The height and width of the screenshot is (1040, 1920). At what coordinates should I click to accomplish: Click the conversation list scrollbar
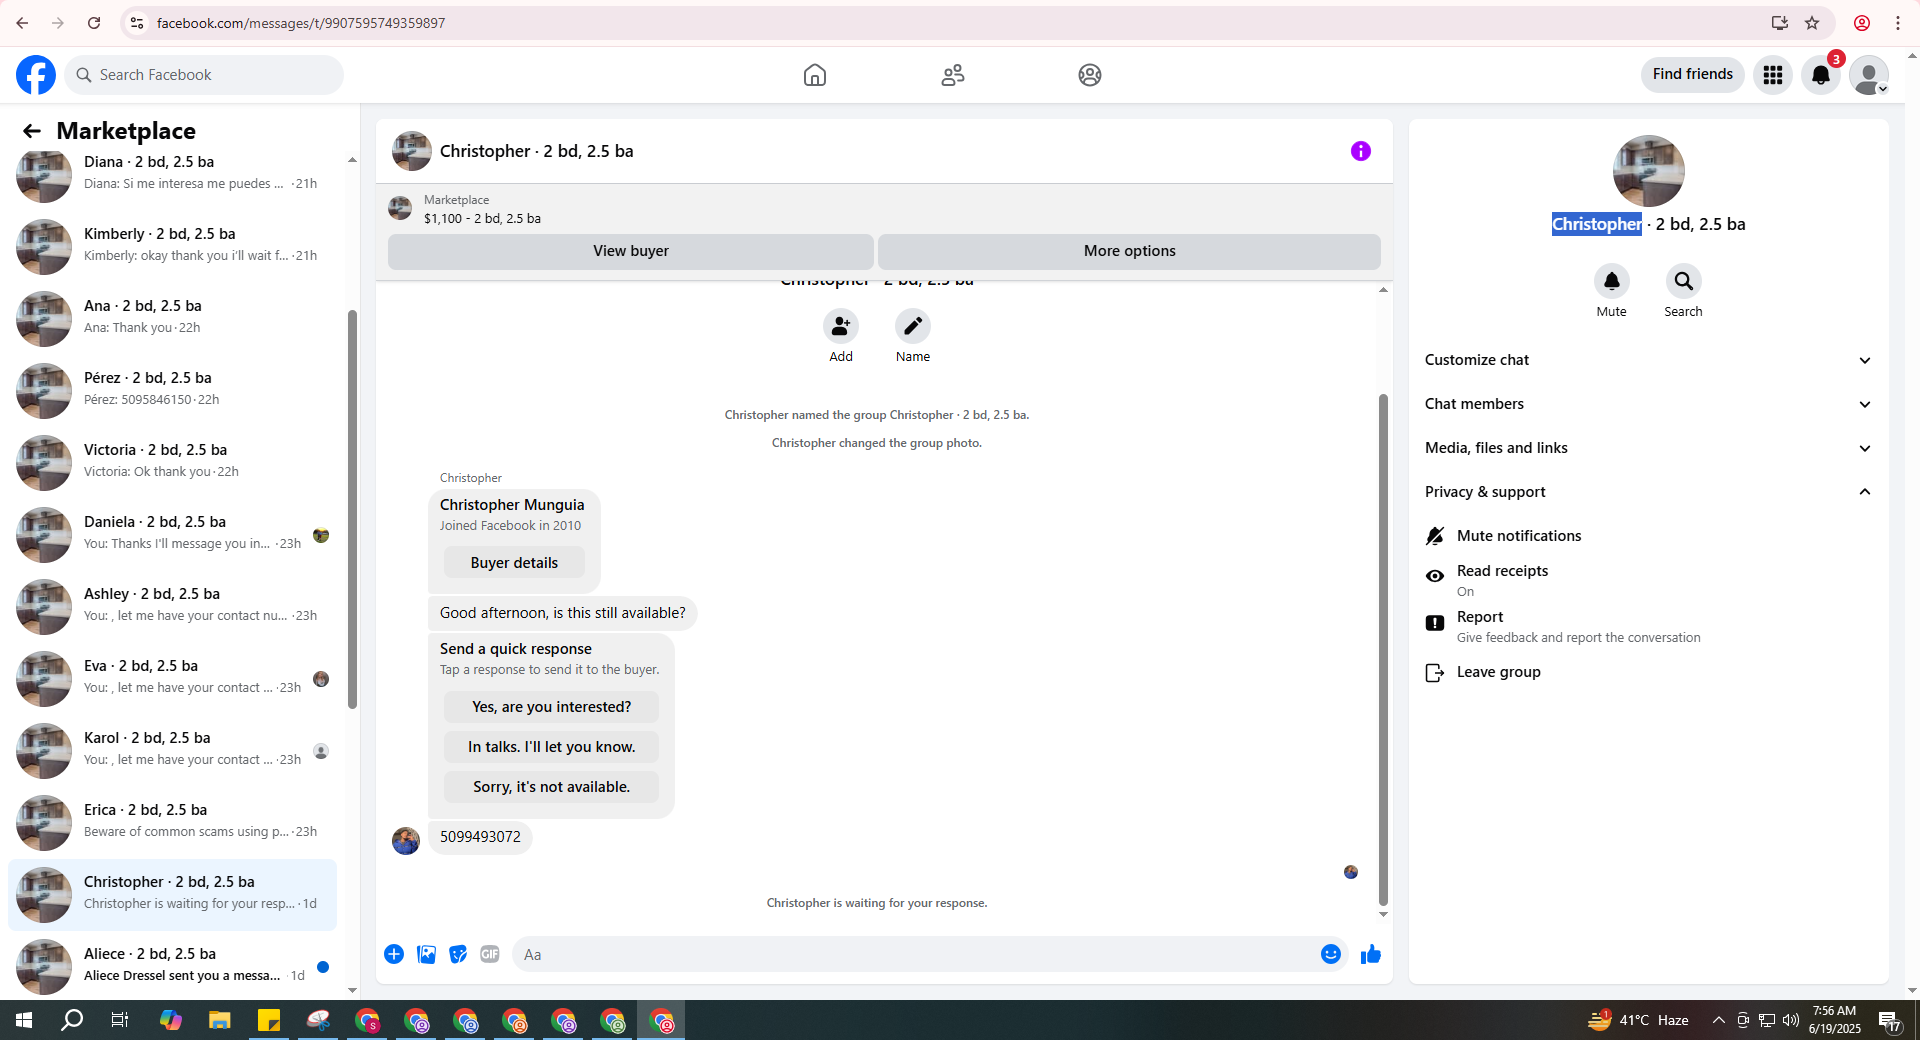(x=352, y=510)
